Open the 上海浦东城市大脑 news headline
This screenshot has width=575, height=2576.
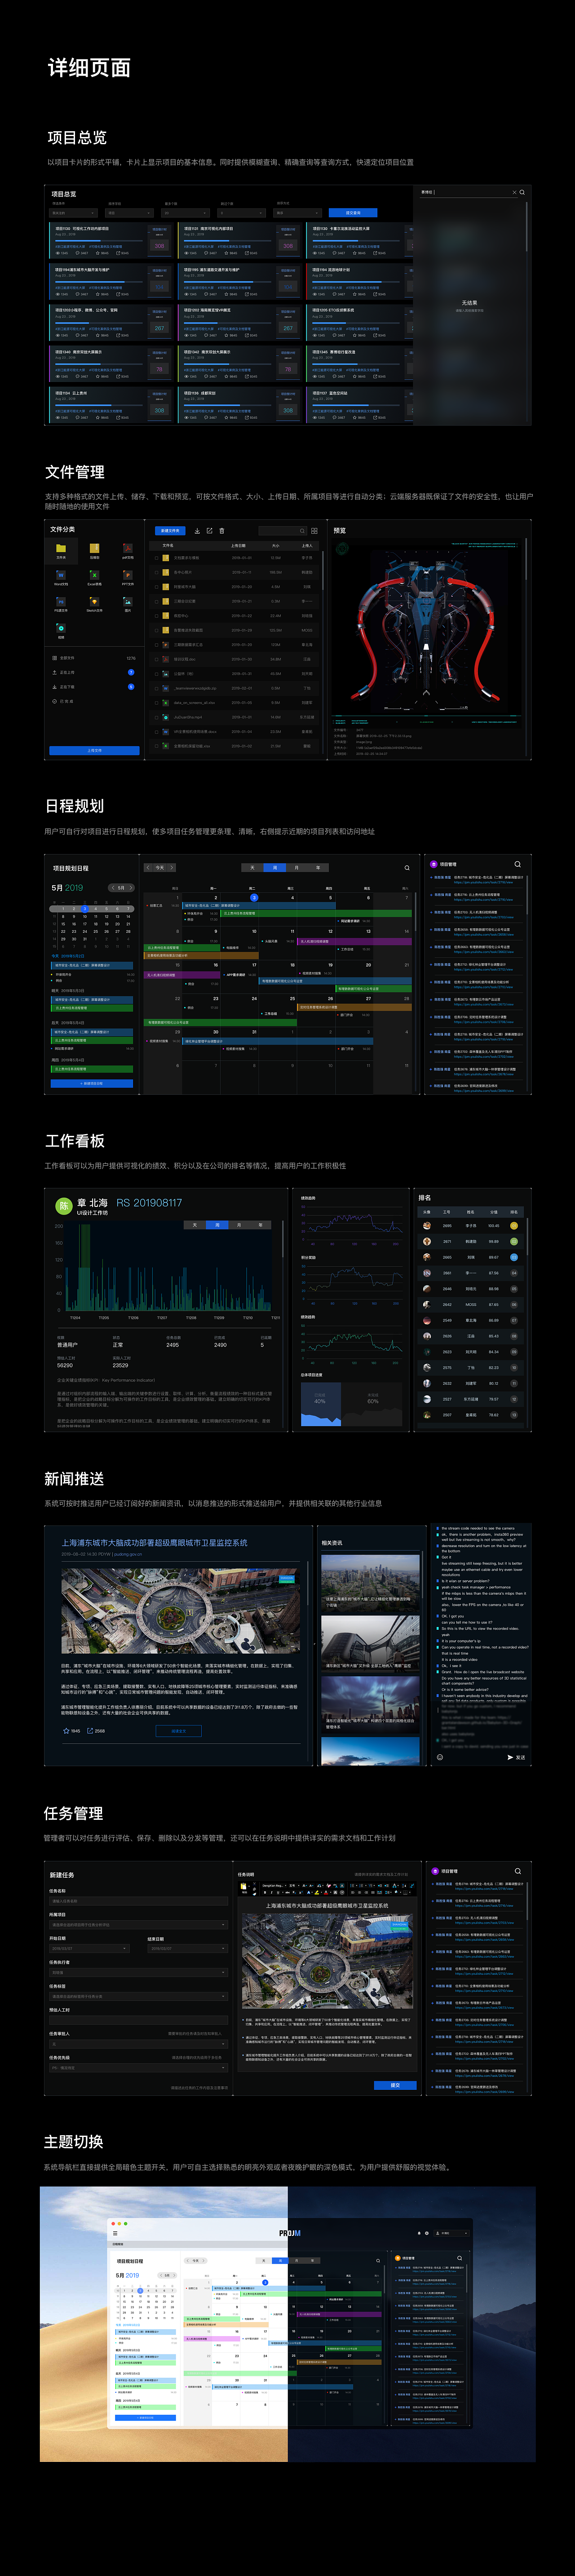[x=155, y=1542]
